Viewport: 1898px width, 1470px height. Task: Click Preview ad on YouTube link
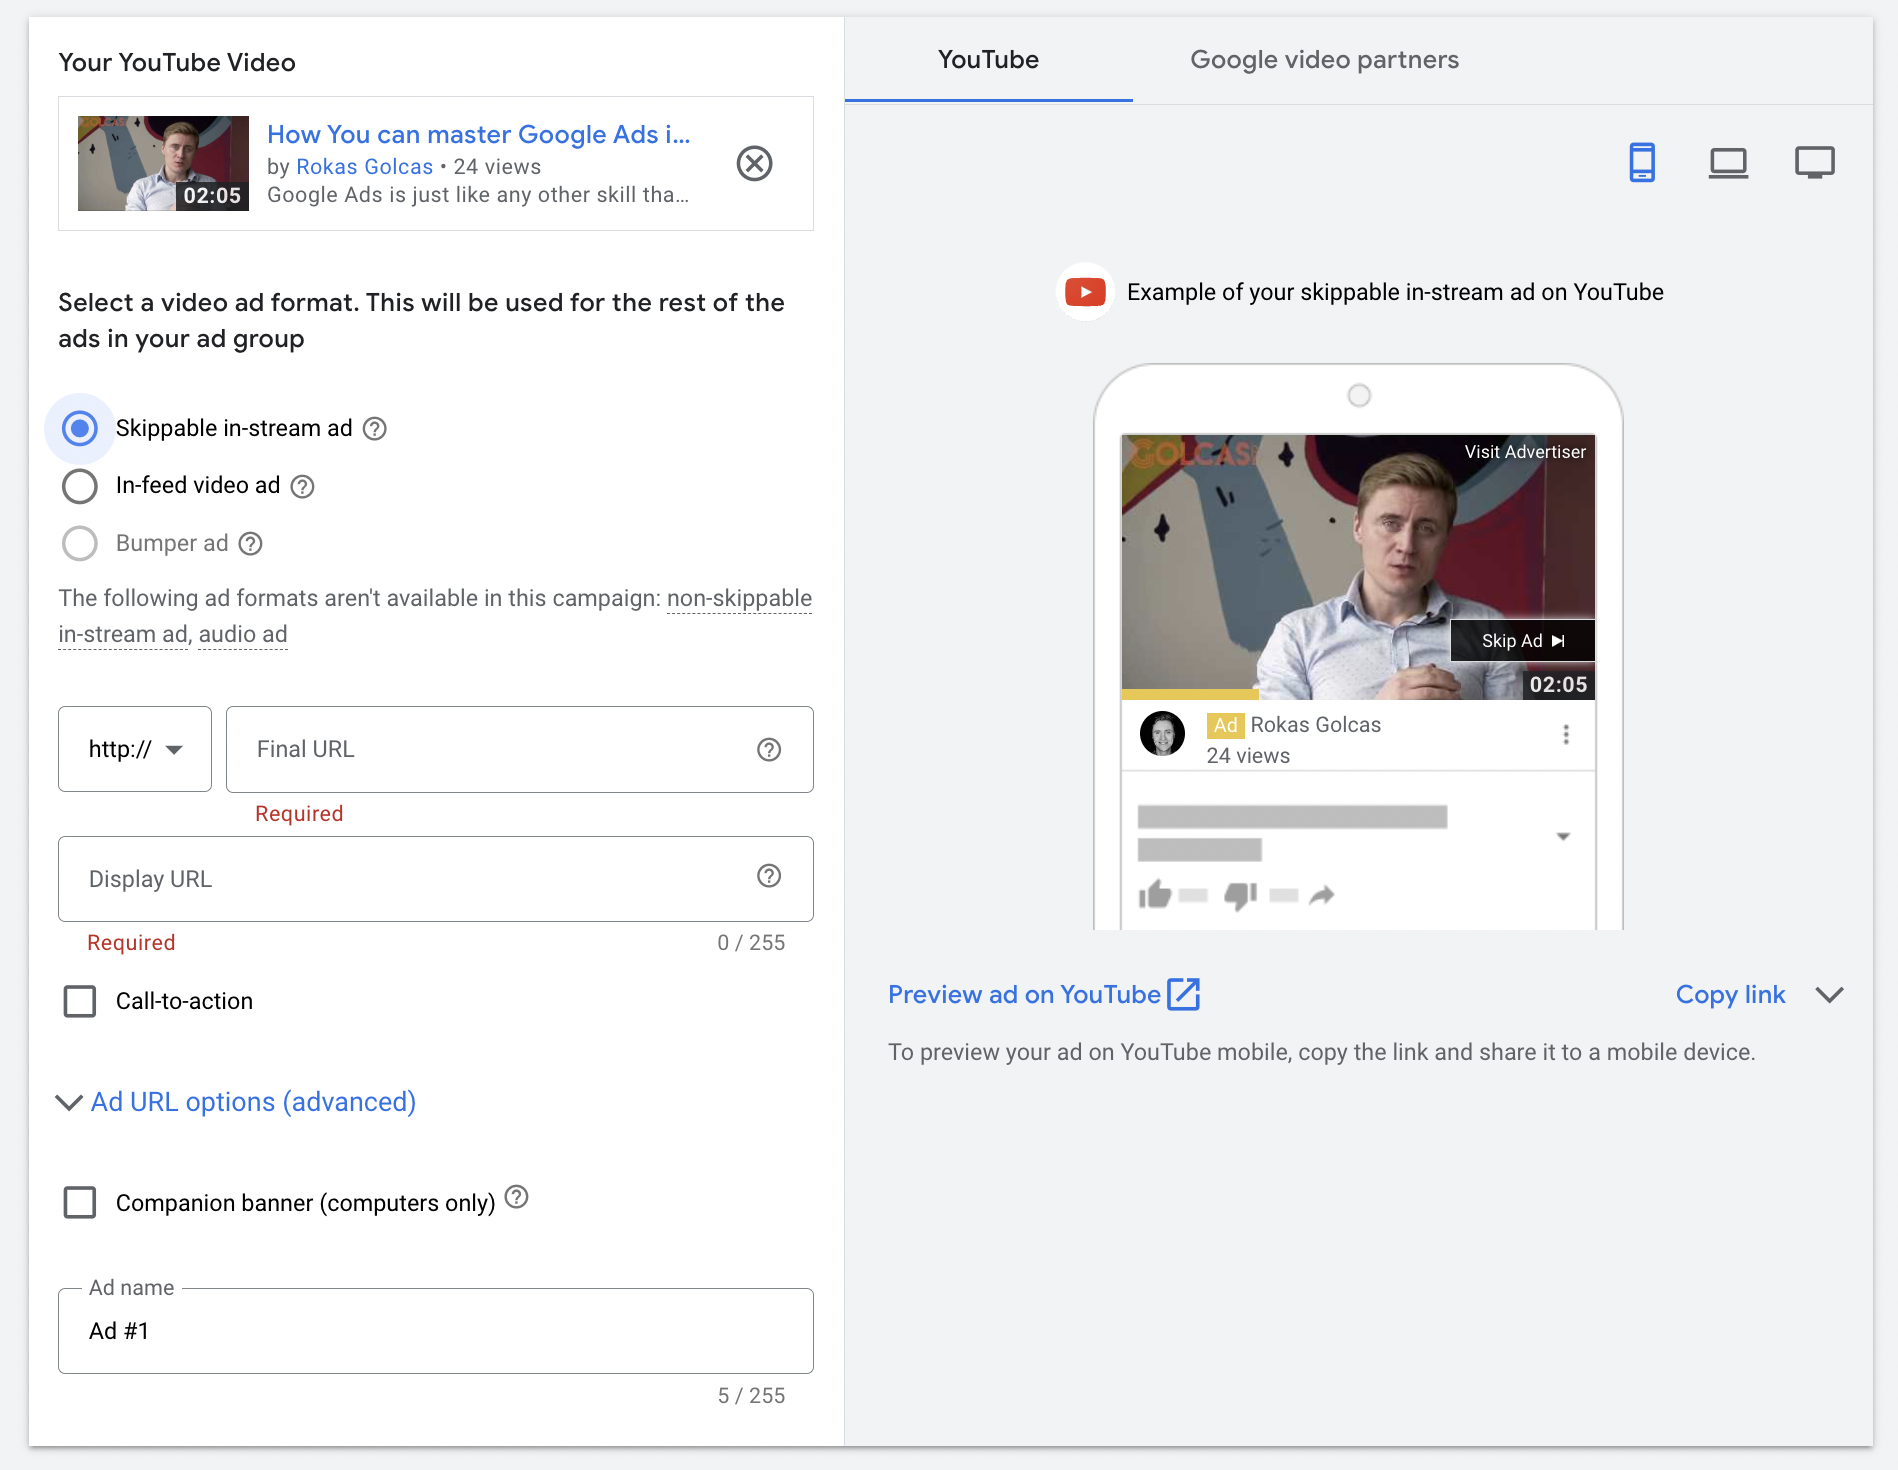1024,995
